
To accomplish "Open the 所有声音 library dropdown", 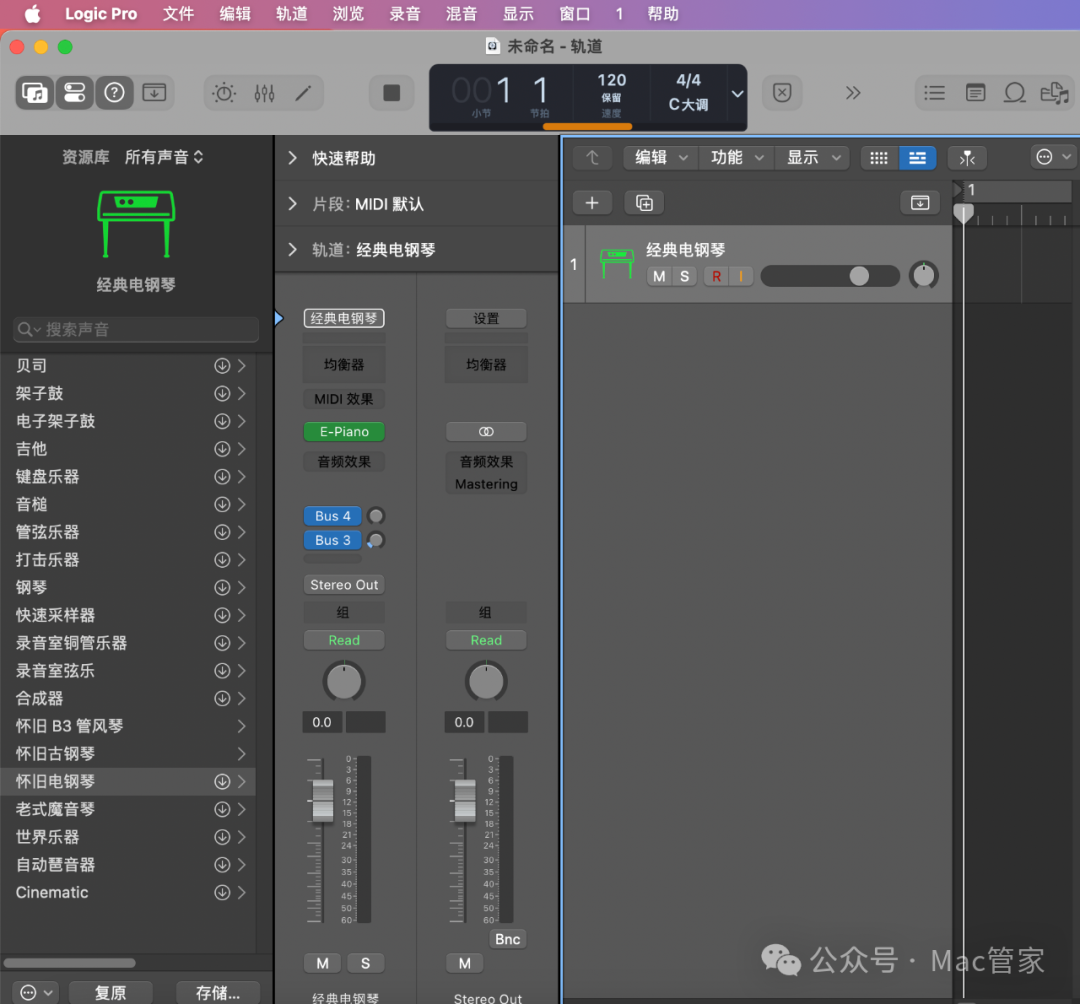I will click(164, 157).
